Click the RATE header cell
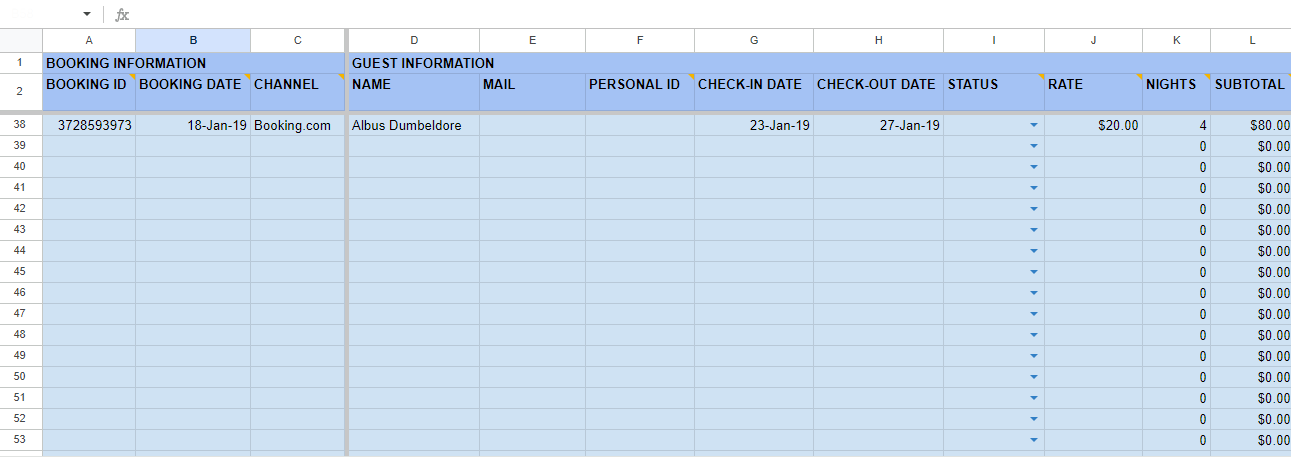 point(1094,92)
